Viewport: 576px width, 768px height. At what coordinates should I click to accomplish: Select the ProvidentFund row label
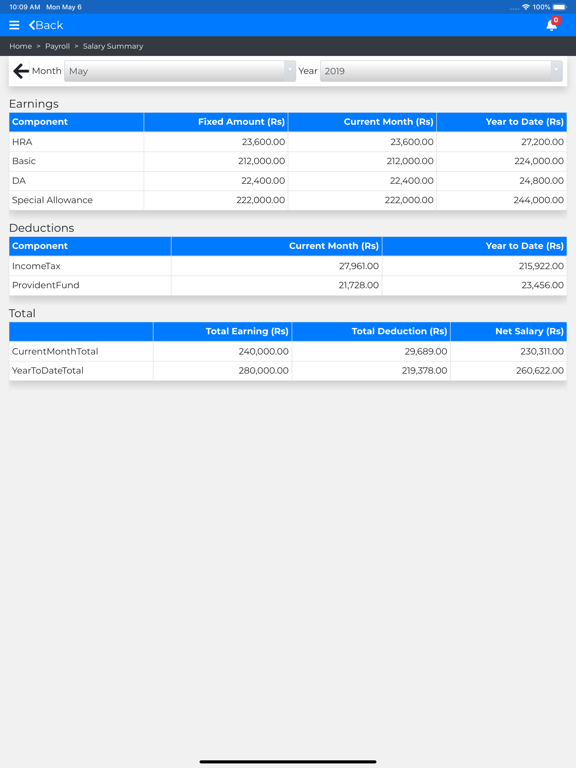pos(46,285)
